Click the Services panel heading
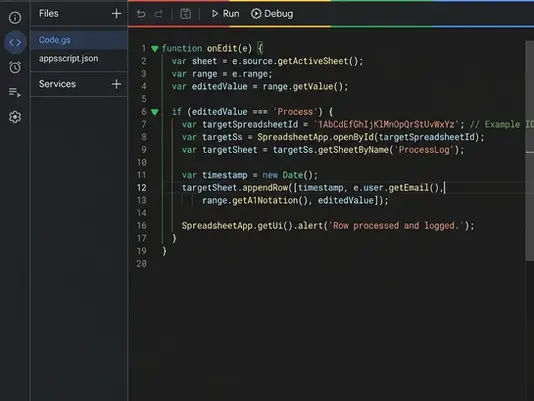 (57, 84)
